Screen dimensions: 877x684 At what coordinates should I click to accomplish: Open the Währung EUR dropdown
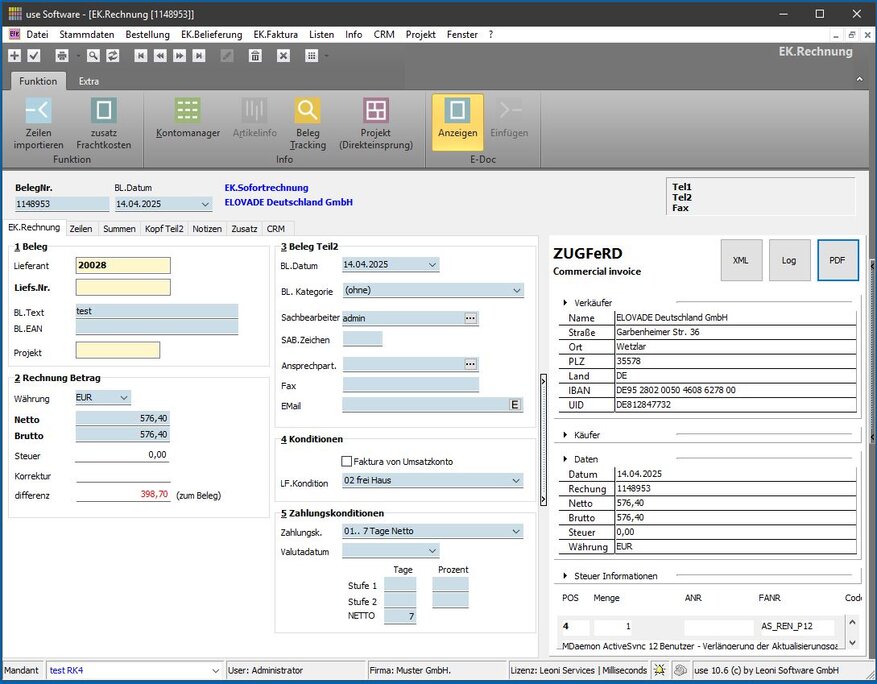124,398
